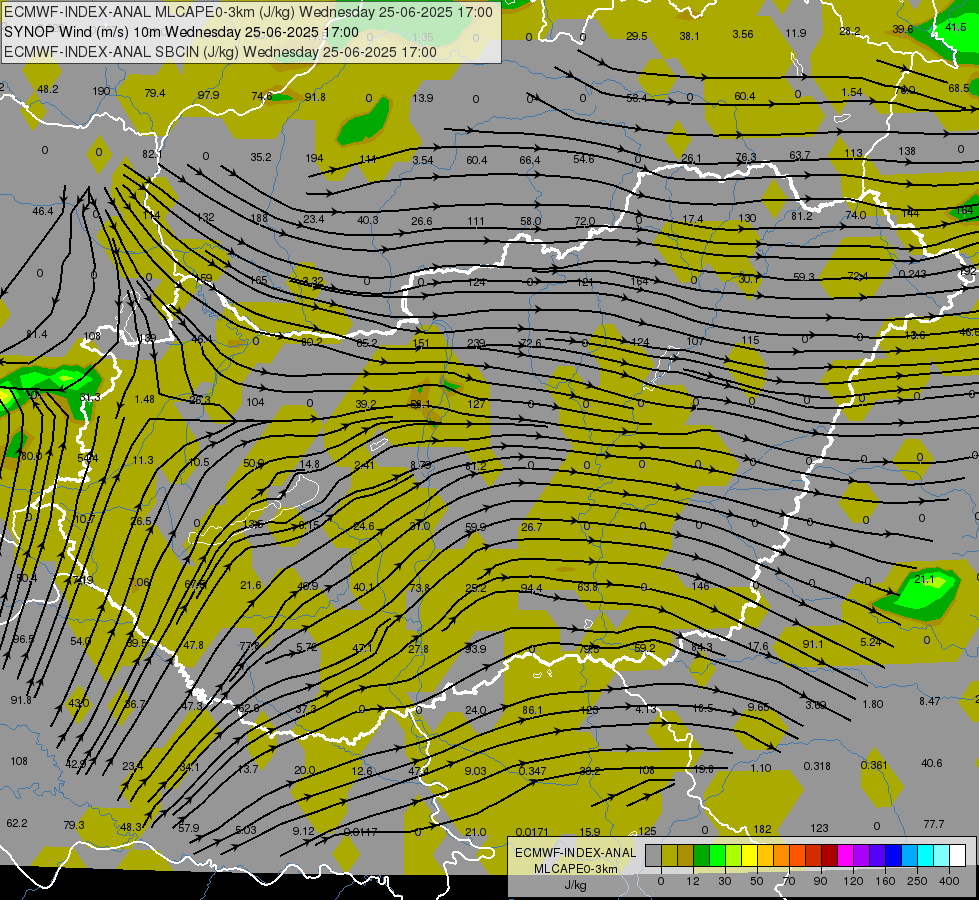Click the map value '11.9'

click(x=796, y=33)
